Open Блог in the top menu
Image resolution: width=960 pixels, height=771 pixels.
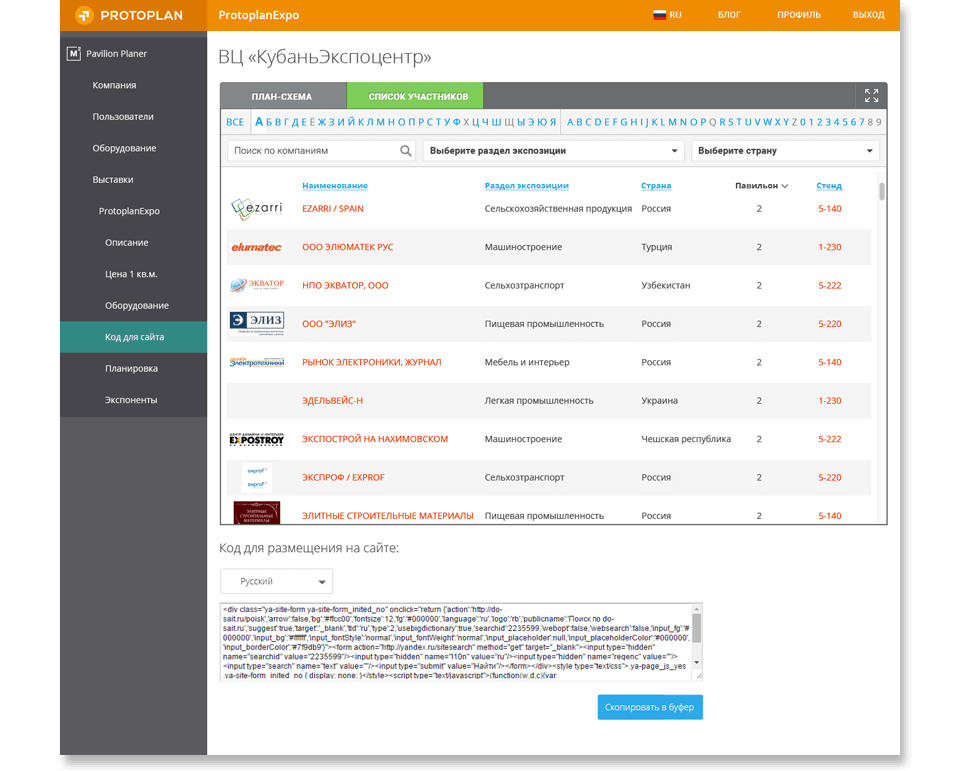pyautogui.click(x=729, y=15)
